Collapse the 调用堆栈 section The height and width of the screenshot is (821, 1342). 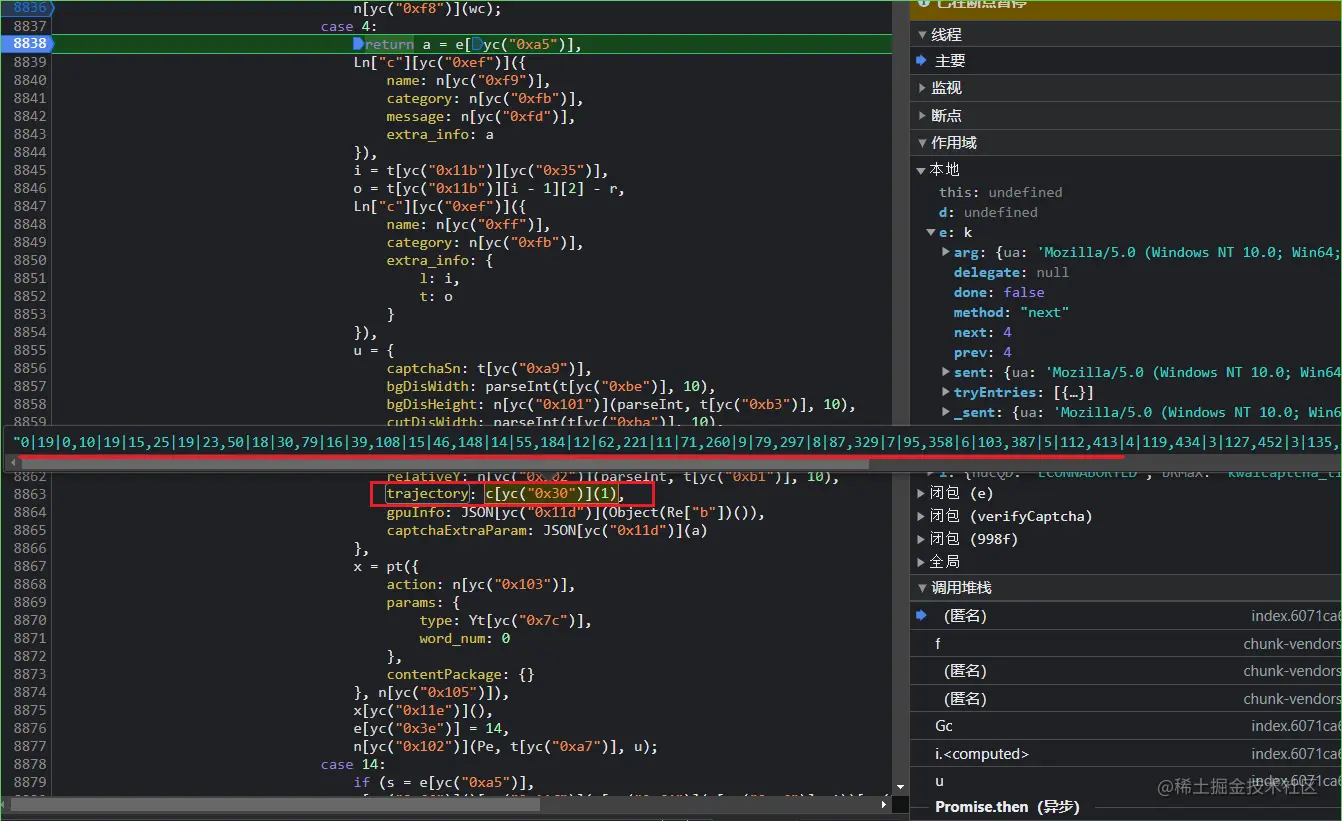click(921, 588)
